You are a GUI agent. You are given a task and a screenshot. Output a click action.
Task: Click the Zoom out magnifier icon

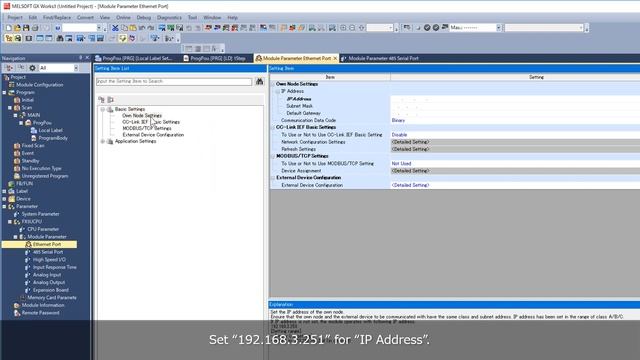click(352, 28)
